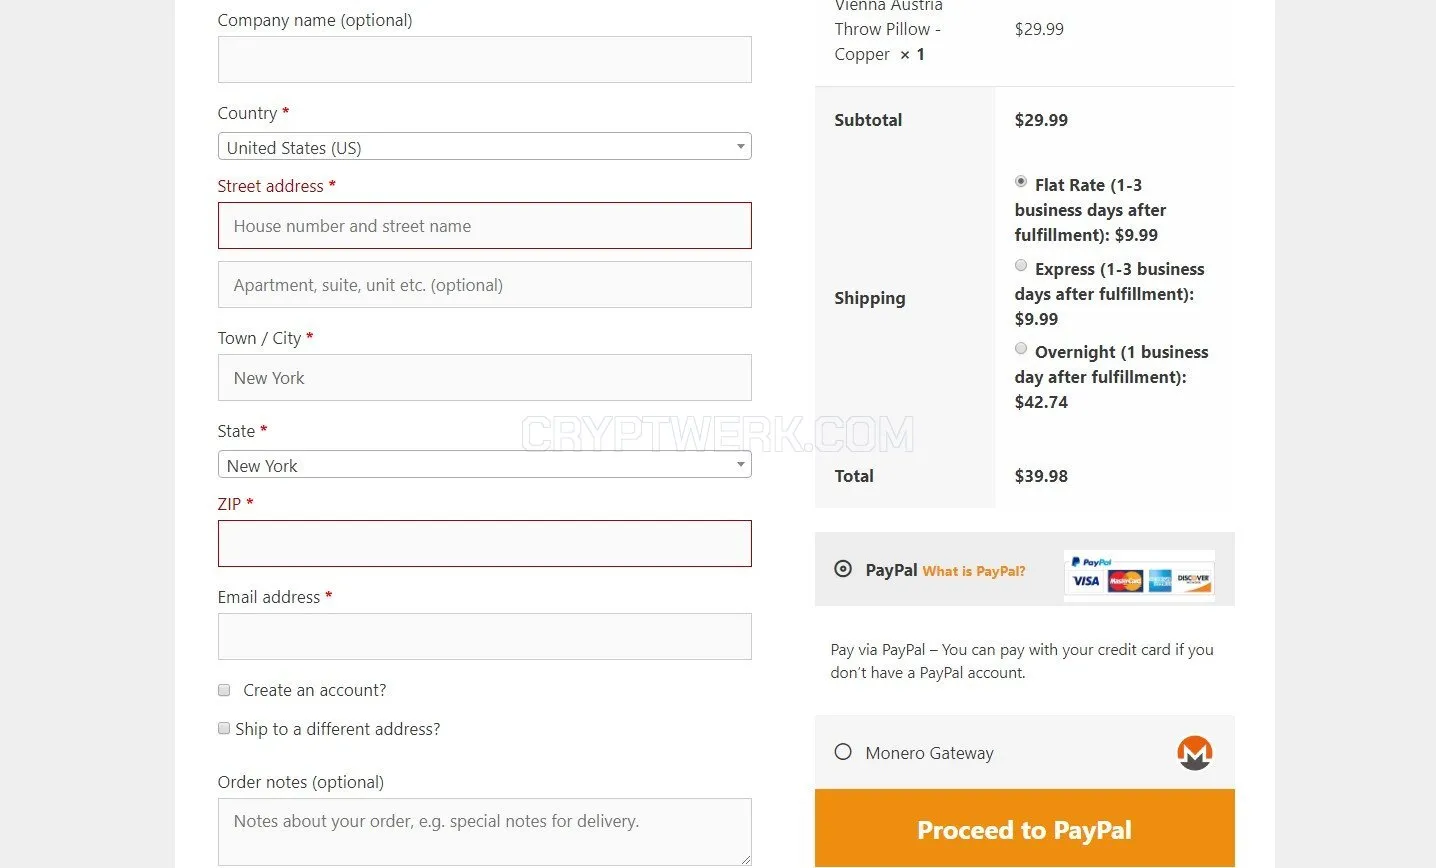Open the United States (US) country selector

click(484, 147)
